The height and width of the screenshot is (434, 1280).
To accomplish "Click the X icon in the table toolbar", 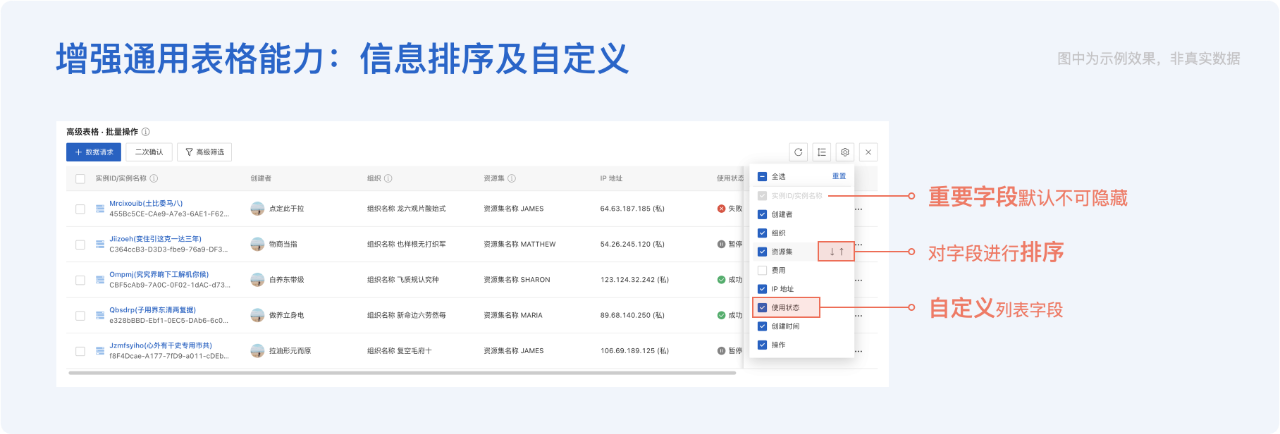I will (x=868, y=152).
